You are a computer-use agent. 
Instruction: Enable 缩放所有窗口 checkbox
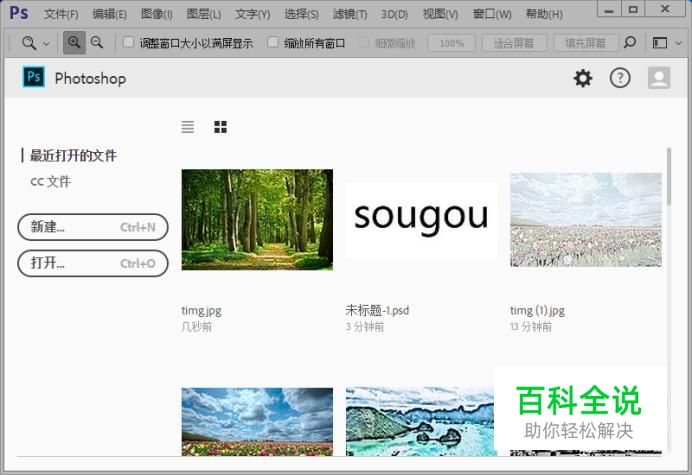273,42
